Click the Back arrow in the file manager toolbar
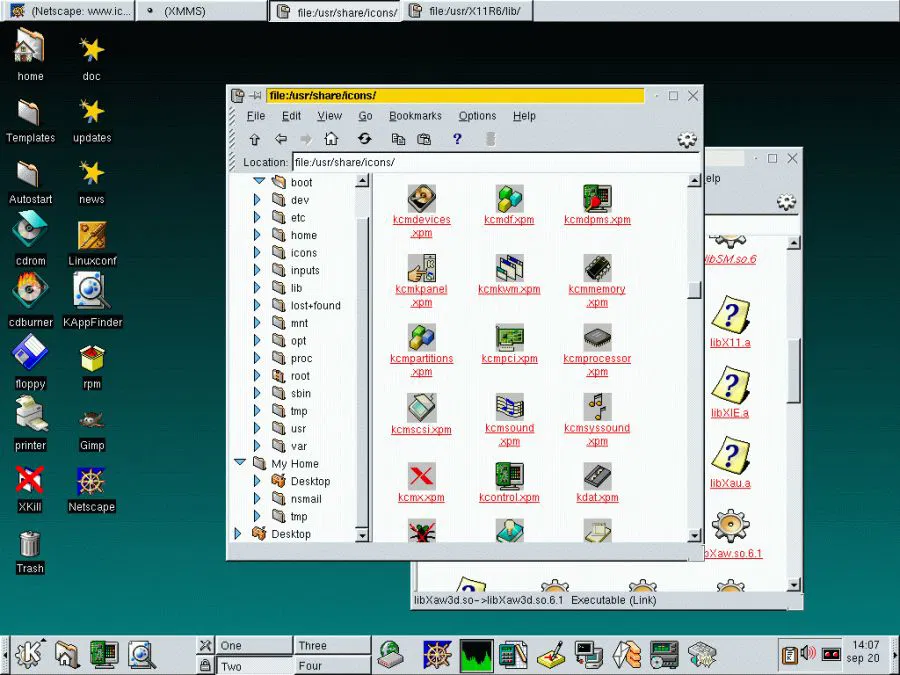Image resolution: width=900 pixels, height=675 pixels. (x=281, y=140)
